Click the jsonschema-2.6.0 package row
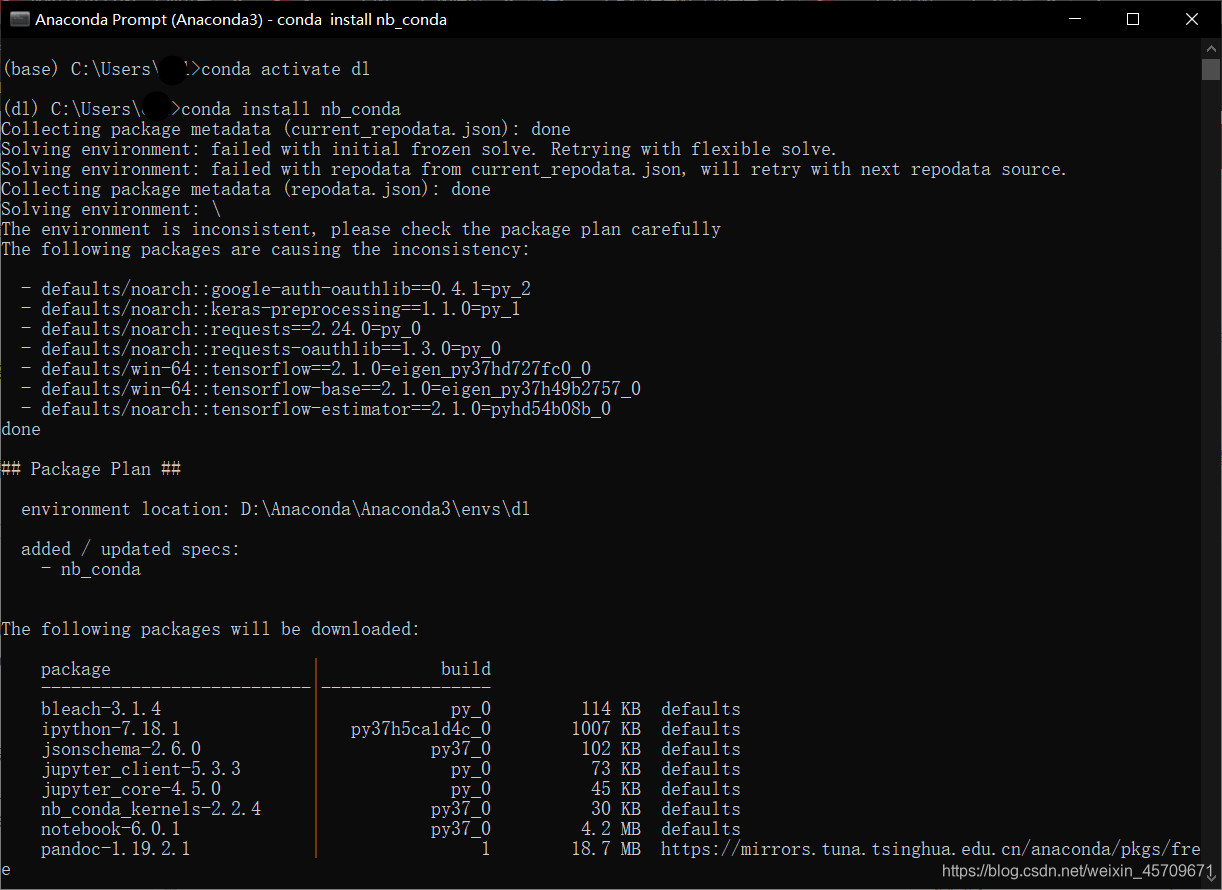This screenshot has width=1222, height=890. tap(391, 749)
